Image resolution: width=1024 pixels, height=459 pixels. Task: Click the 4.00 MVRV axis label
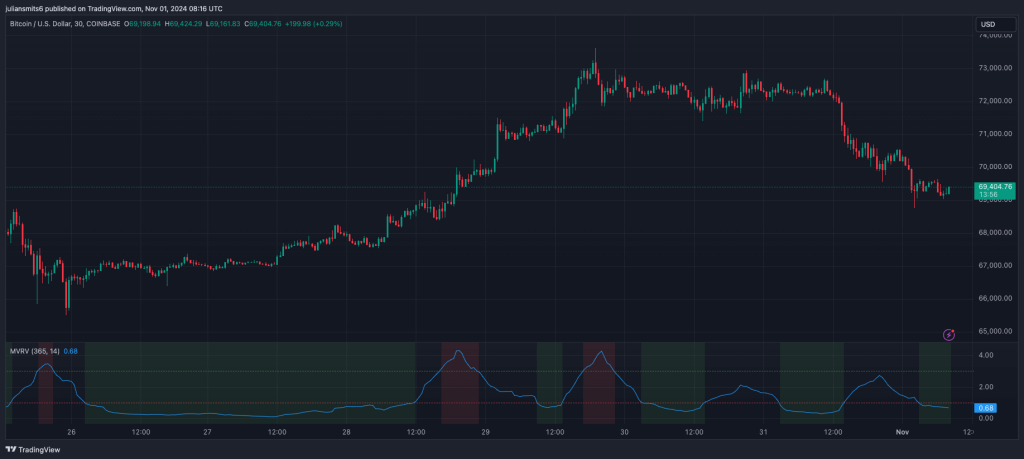(x=986, y=355)
